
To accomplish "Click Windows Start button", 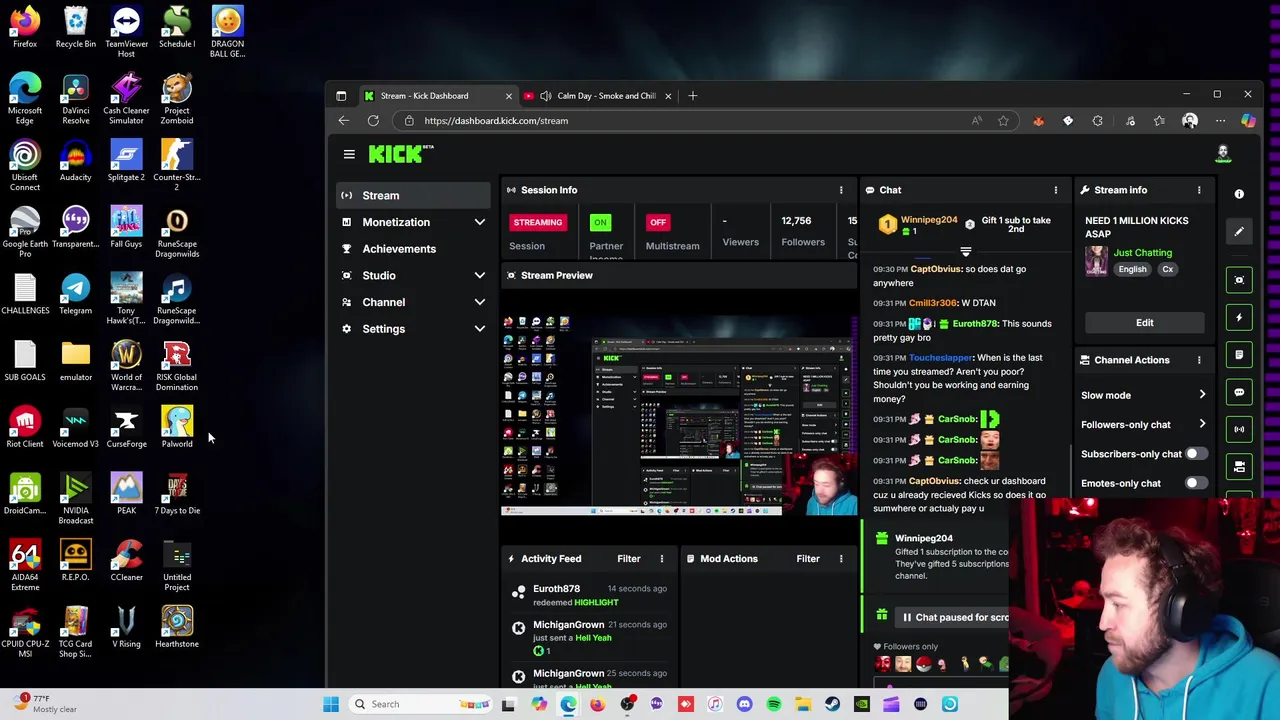I will pyautogui.click(x=331, y=704).
